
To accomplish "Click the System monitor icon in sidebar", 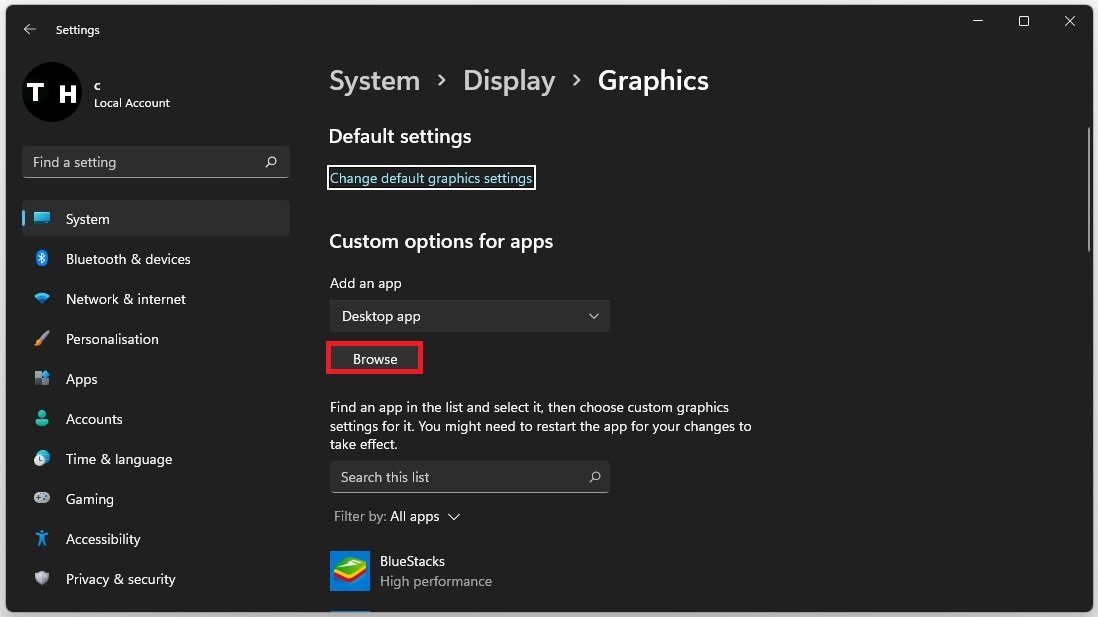I will (42, 219).
